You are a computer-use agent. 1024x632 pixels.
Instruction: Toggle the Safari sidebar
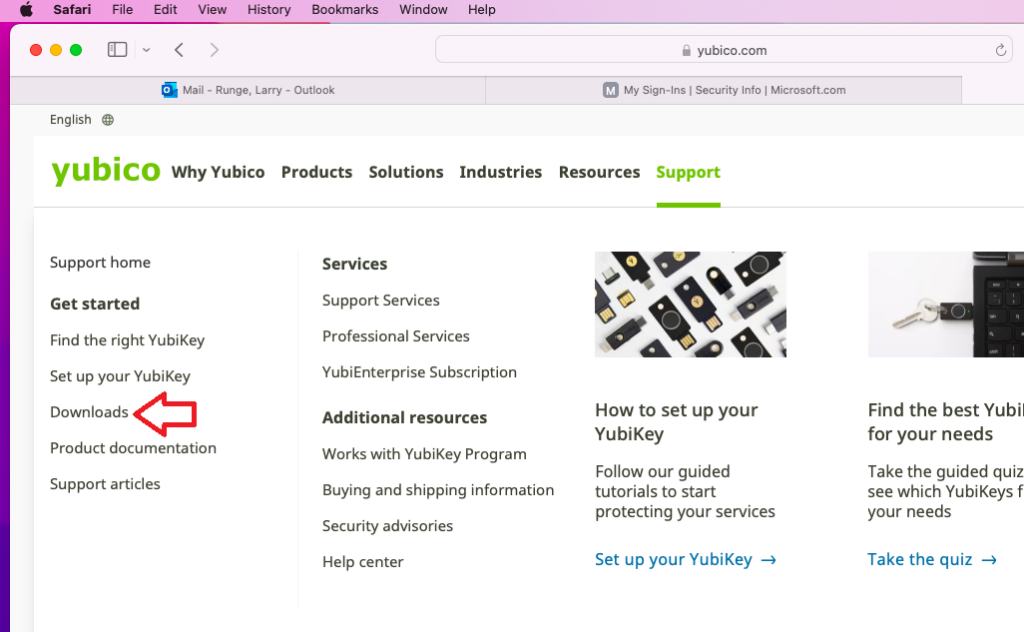pos(117,48)
